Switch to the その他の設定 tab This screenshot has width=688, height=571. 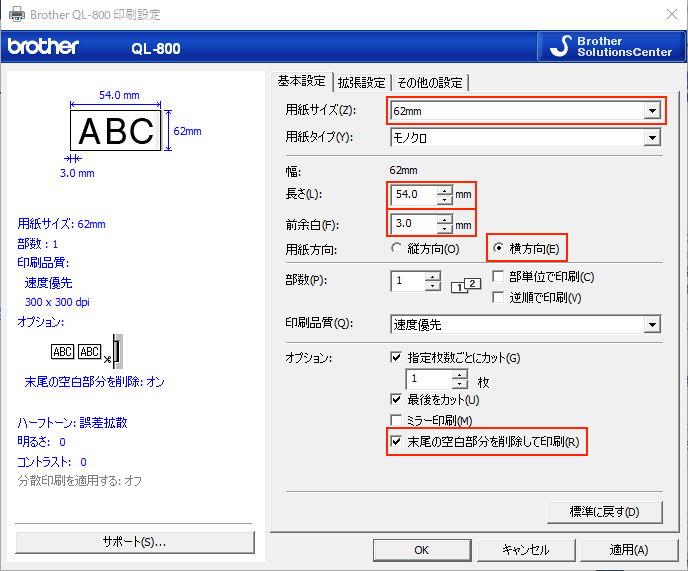click(x=430, y=82)
